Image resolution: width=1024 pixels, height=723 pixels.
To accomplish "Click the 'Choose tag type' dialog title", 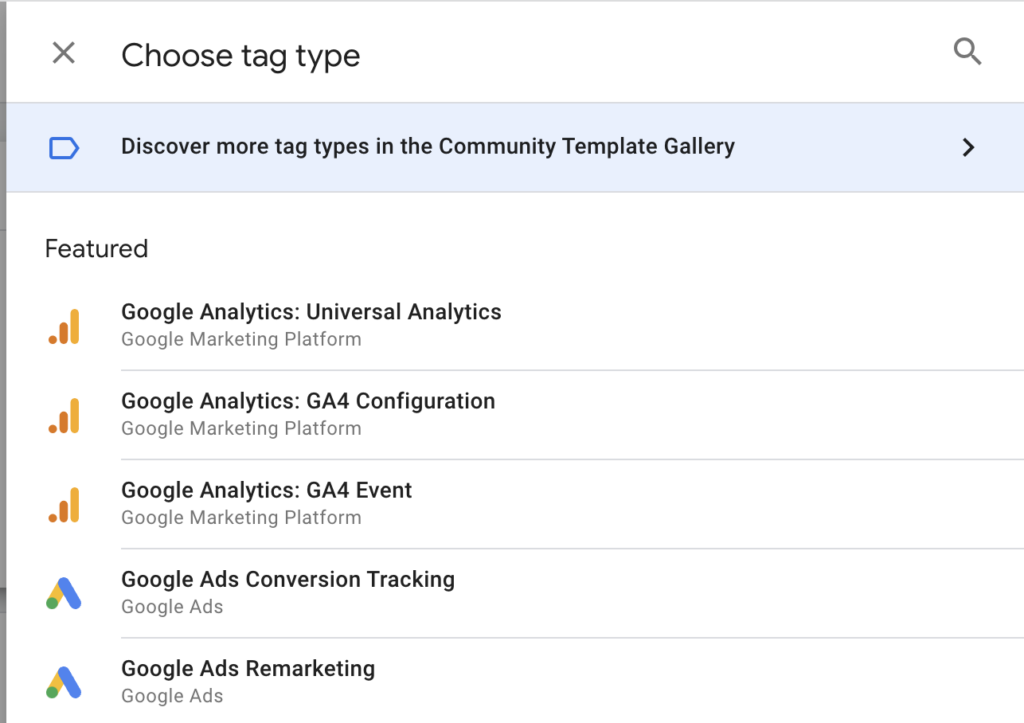I will click(240, 55).
